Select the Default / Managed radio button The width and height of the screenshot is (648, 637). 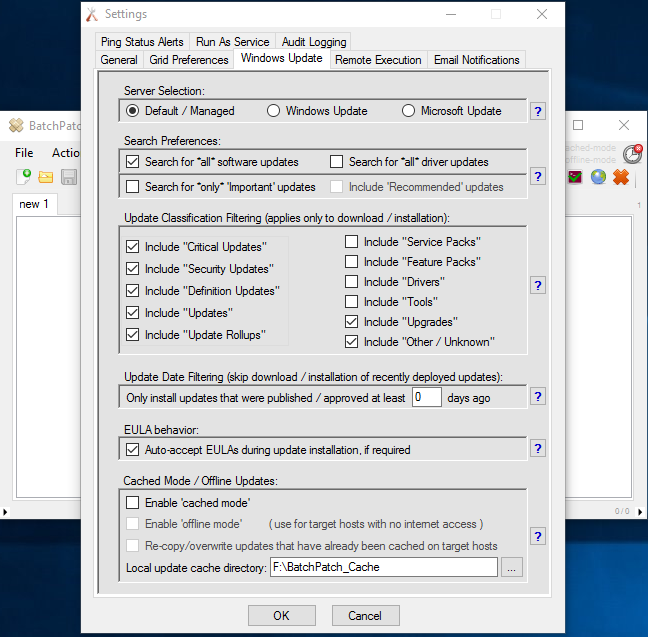click(133, 111)
